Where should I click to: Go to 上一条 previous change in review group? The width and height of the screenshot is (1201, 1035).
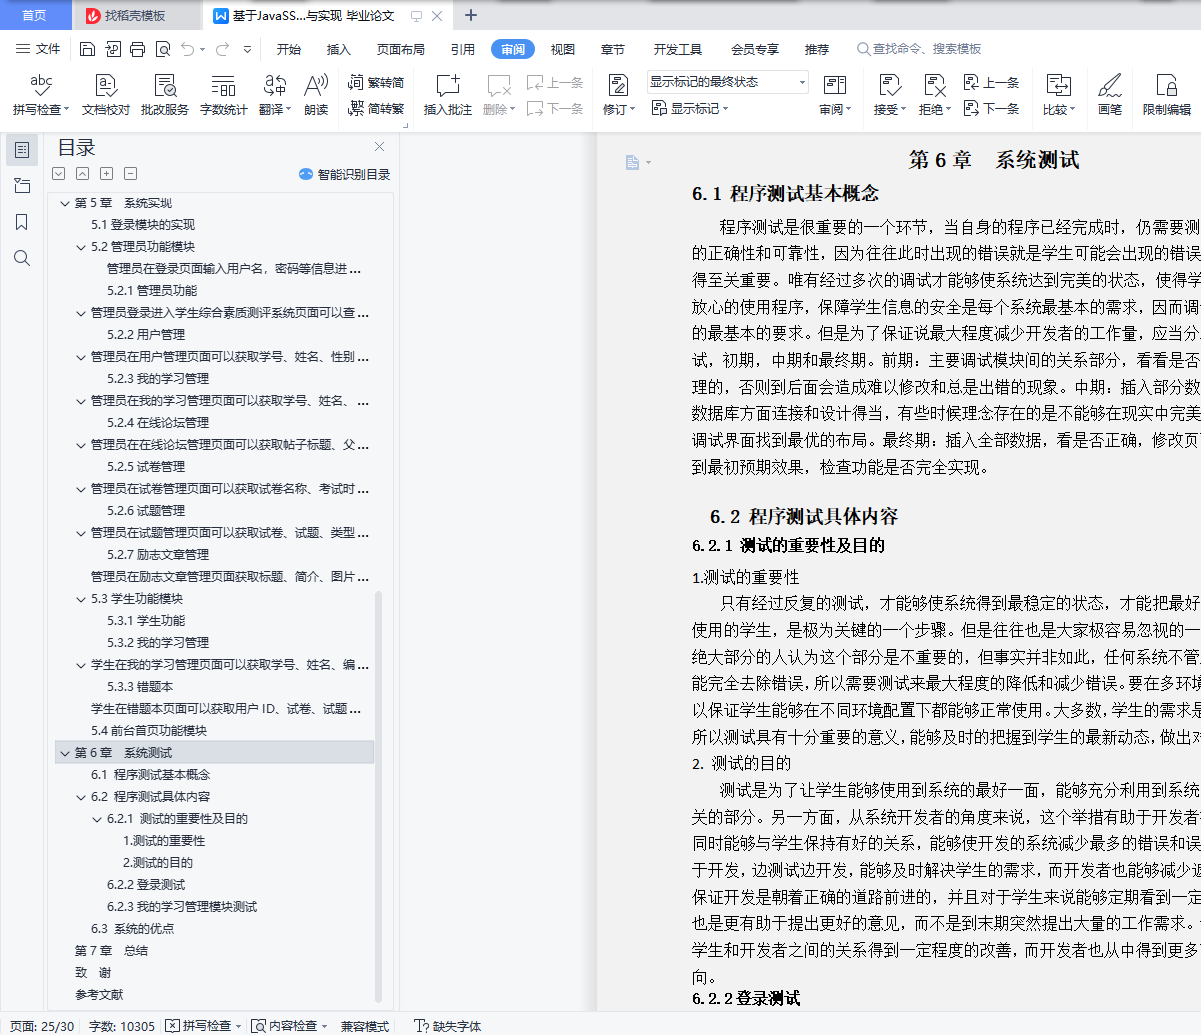tap(991, 83)
